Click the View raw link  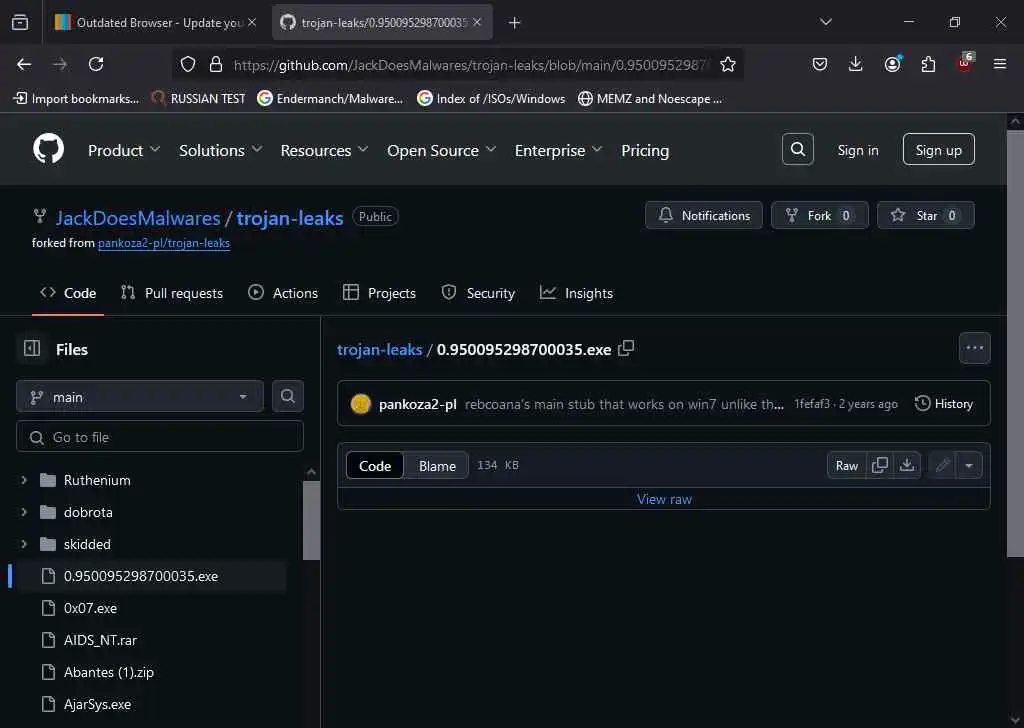[x=664, y=499]
